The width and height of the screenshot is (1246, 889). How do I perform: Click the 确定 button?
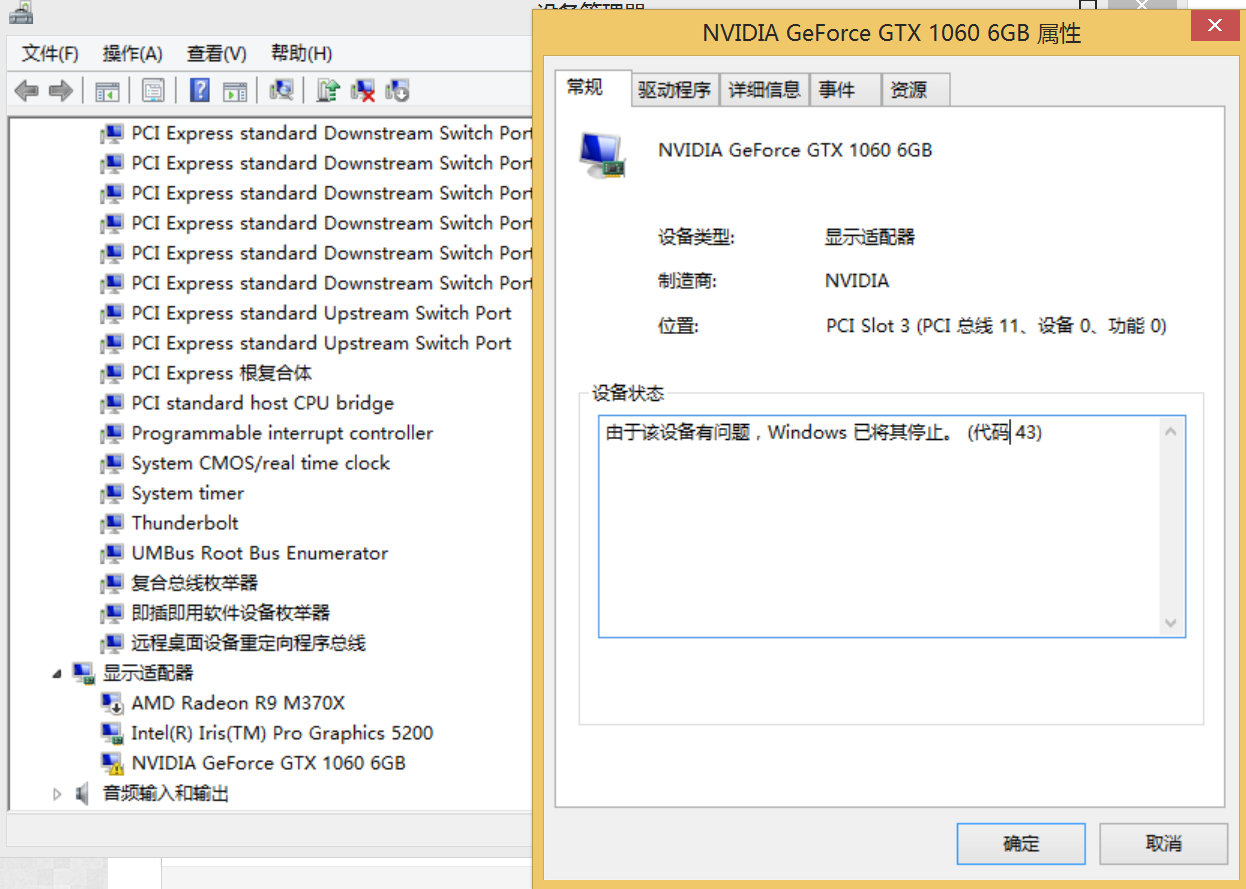pos(1021,844)
